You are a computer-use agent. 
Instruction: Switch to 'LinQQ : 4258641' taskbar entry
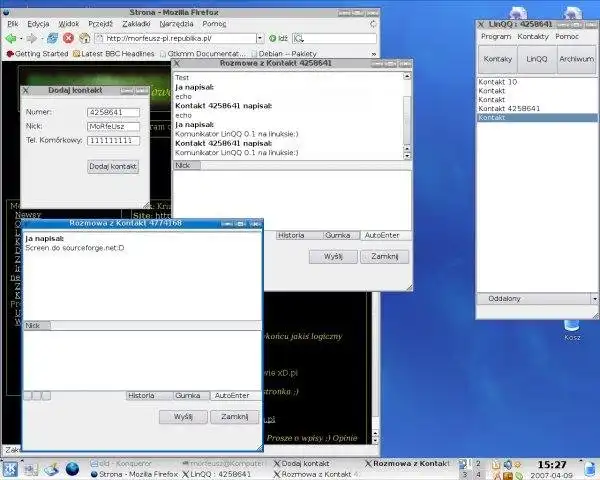[x=217, y=474]
